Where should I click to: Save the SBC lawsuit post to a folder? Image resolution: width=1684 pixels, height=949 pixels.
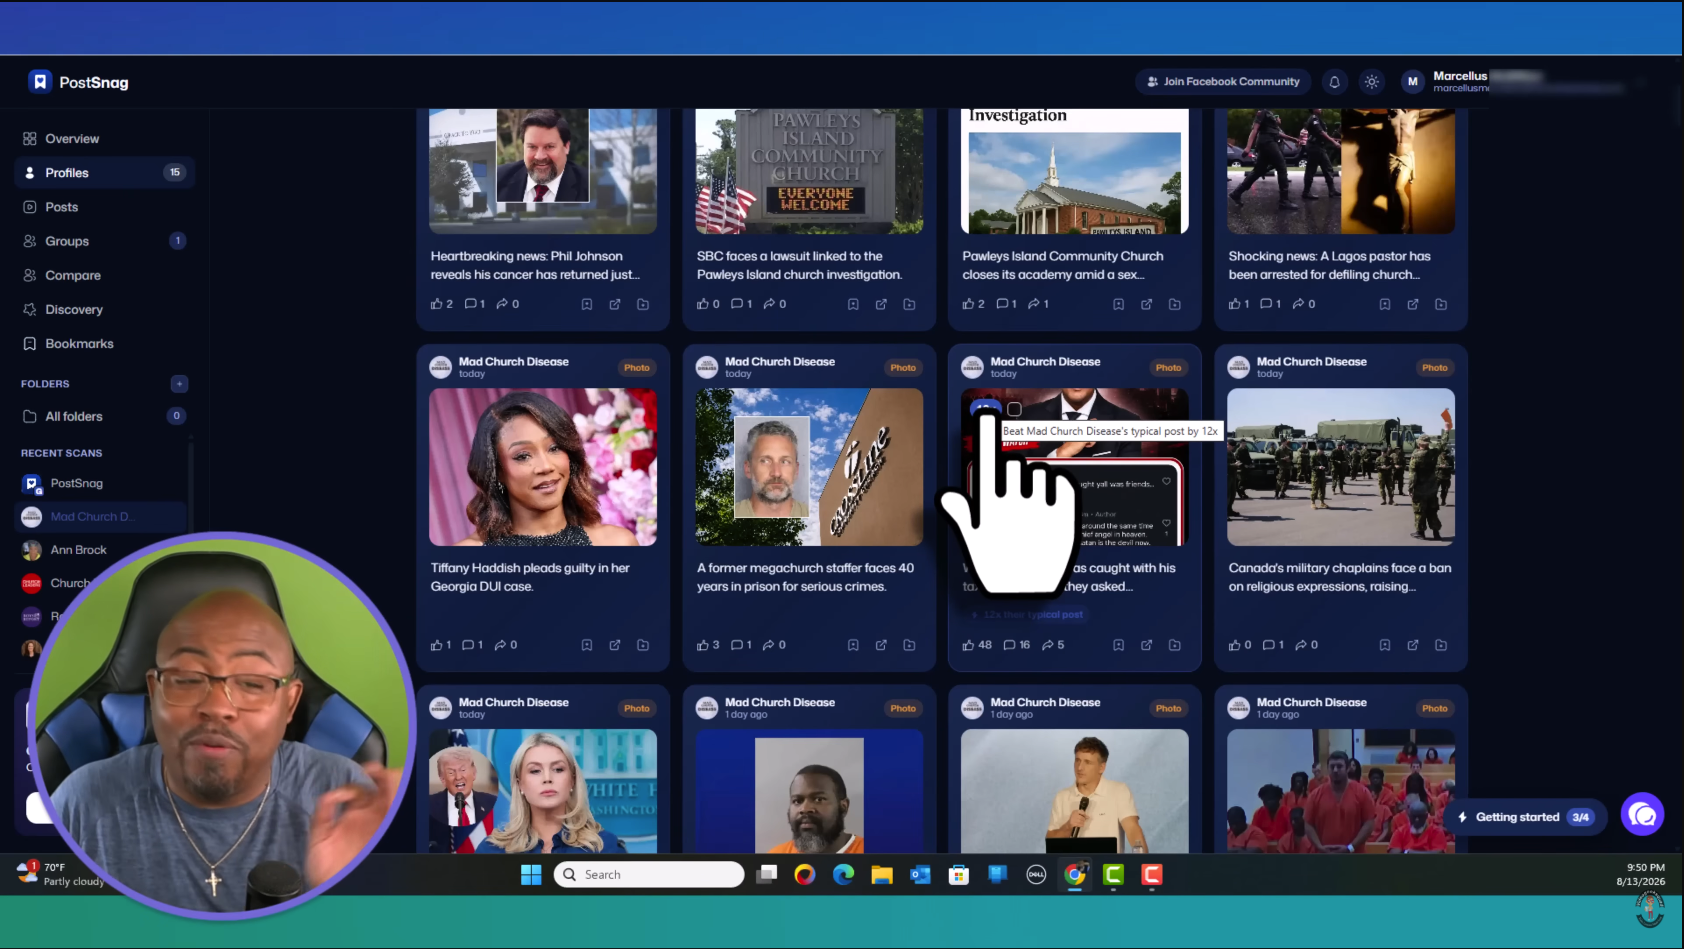909,304
